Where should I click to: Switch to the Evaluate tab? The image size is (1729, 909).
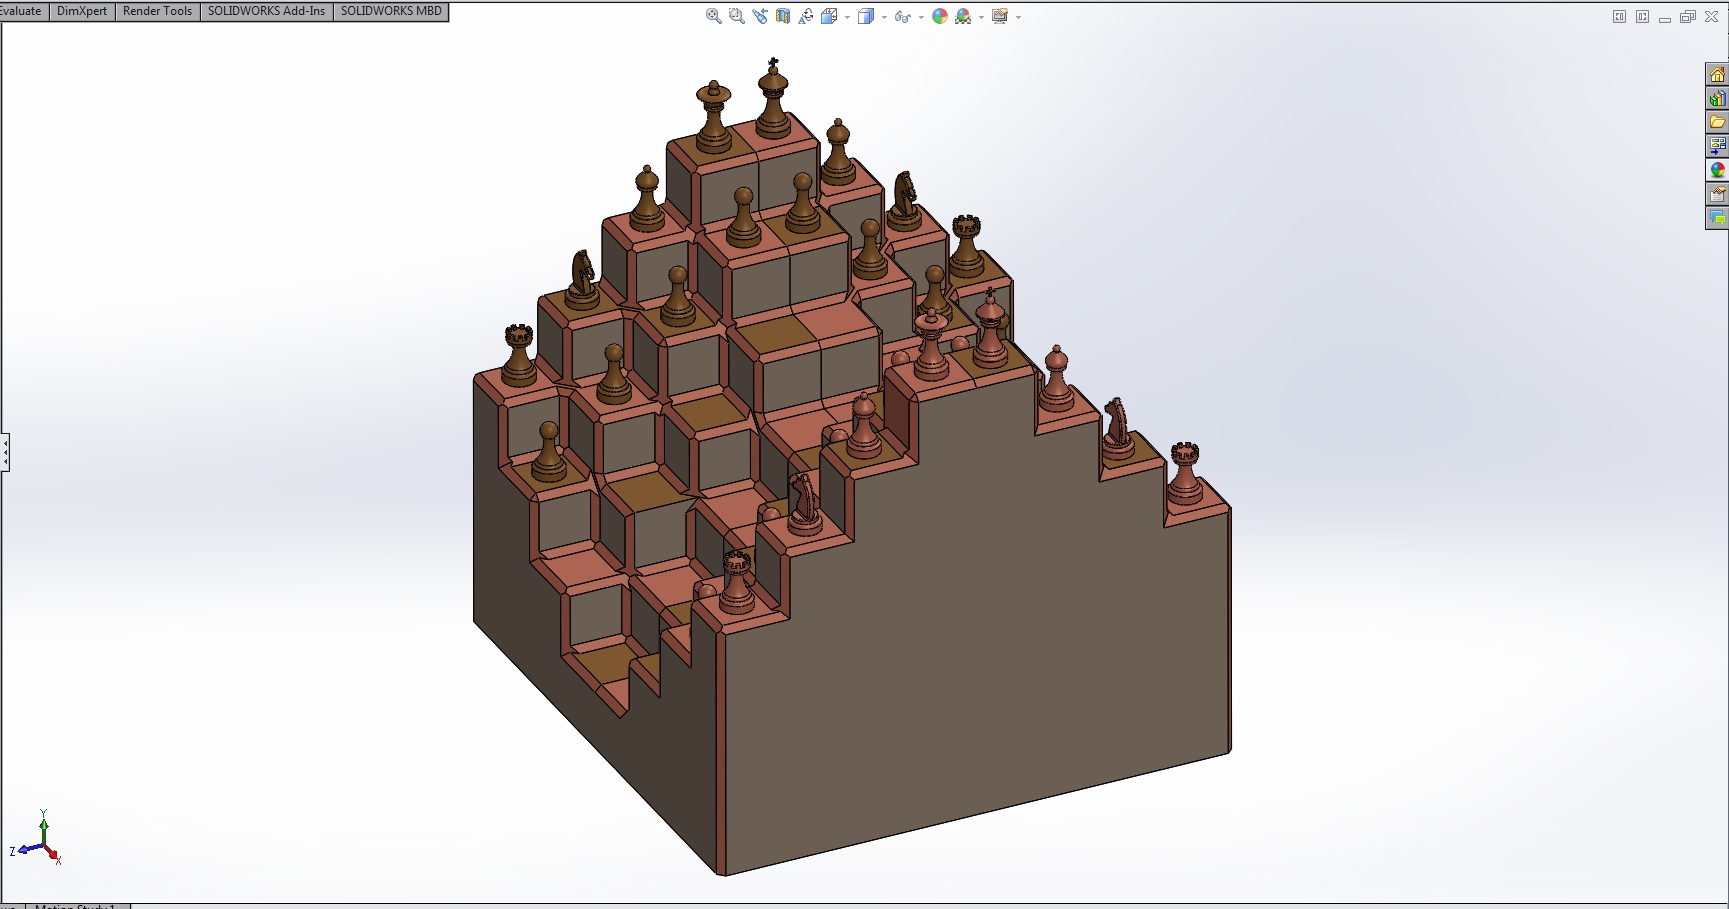23,11
